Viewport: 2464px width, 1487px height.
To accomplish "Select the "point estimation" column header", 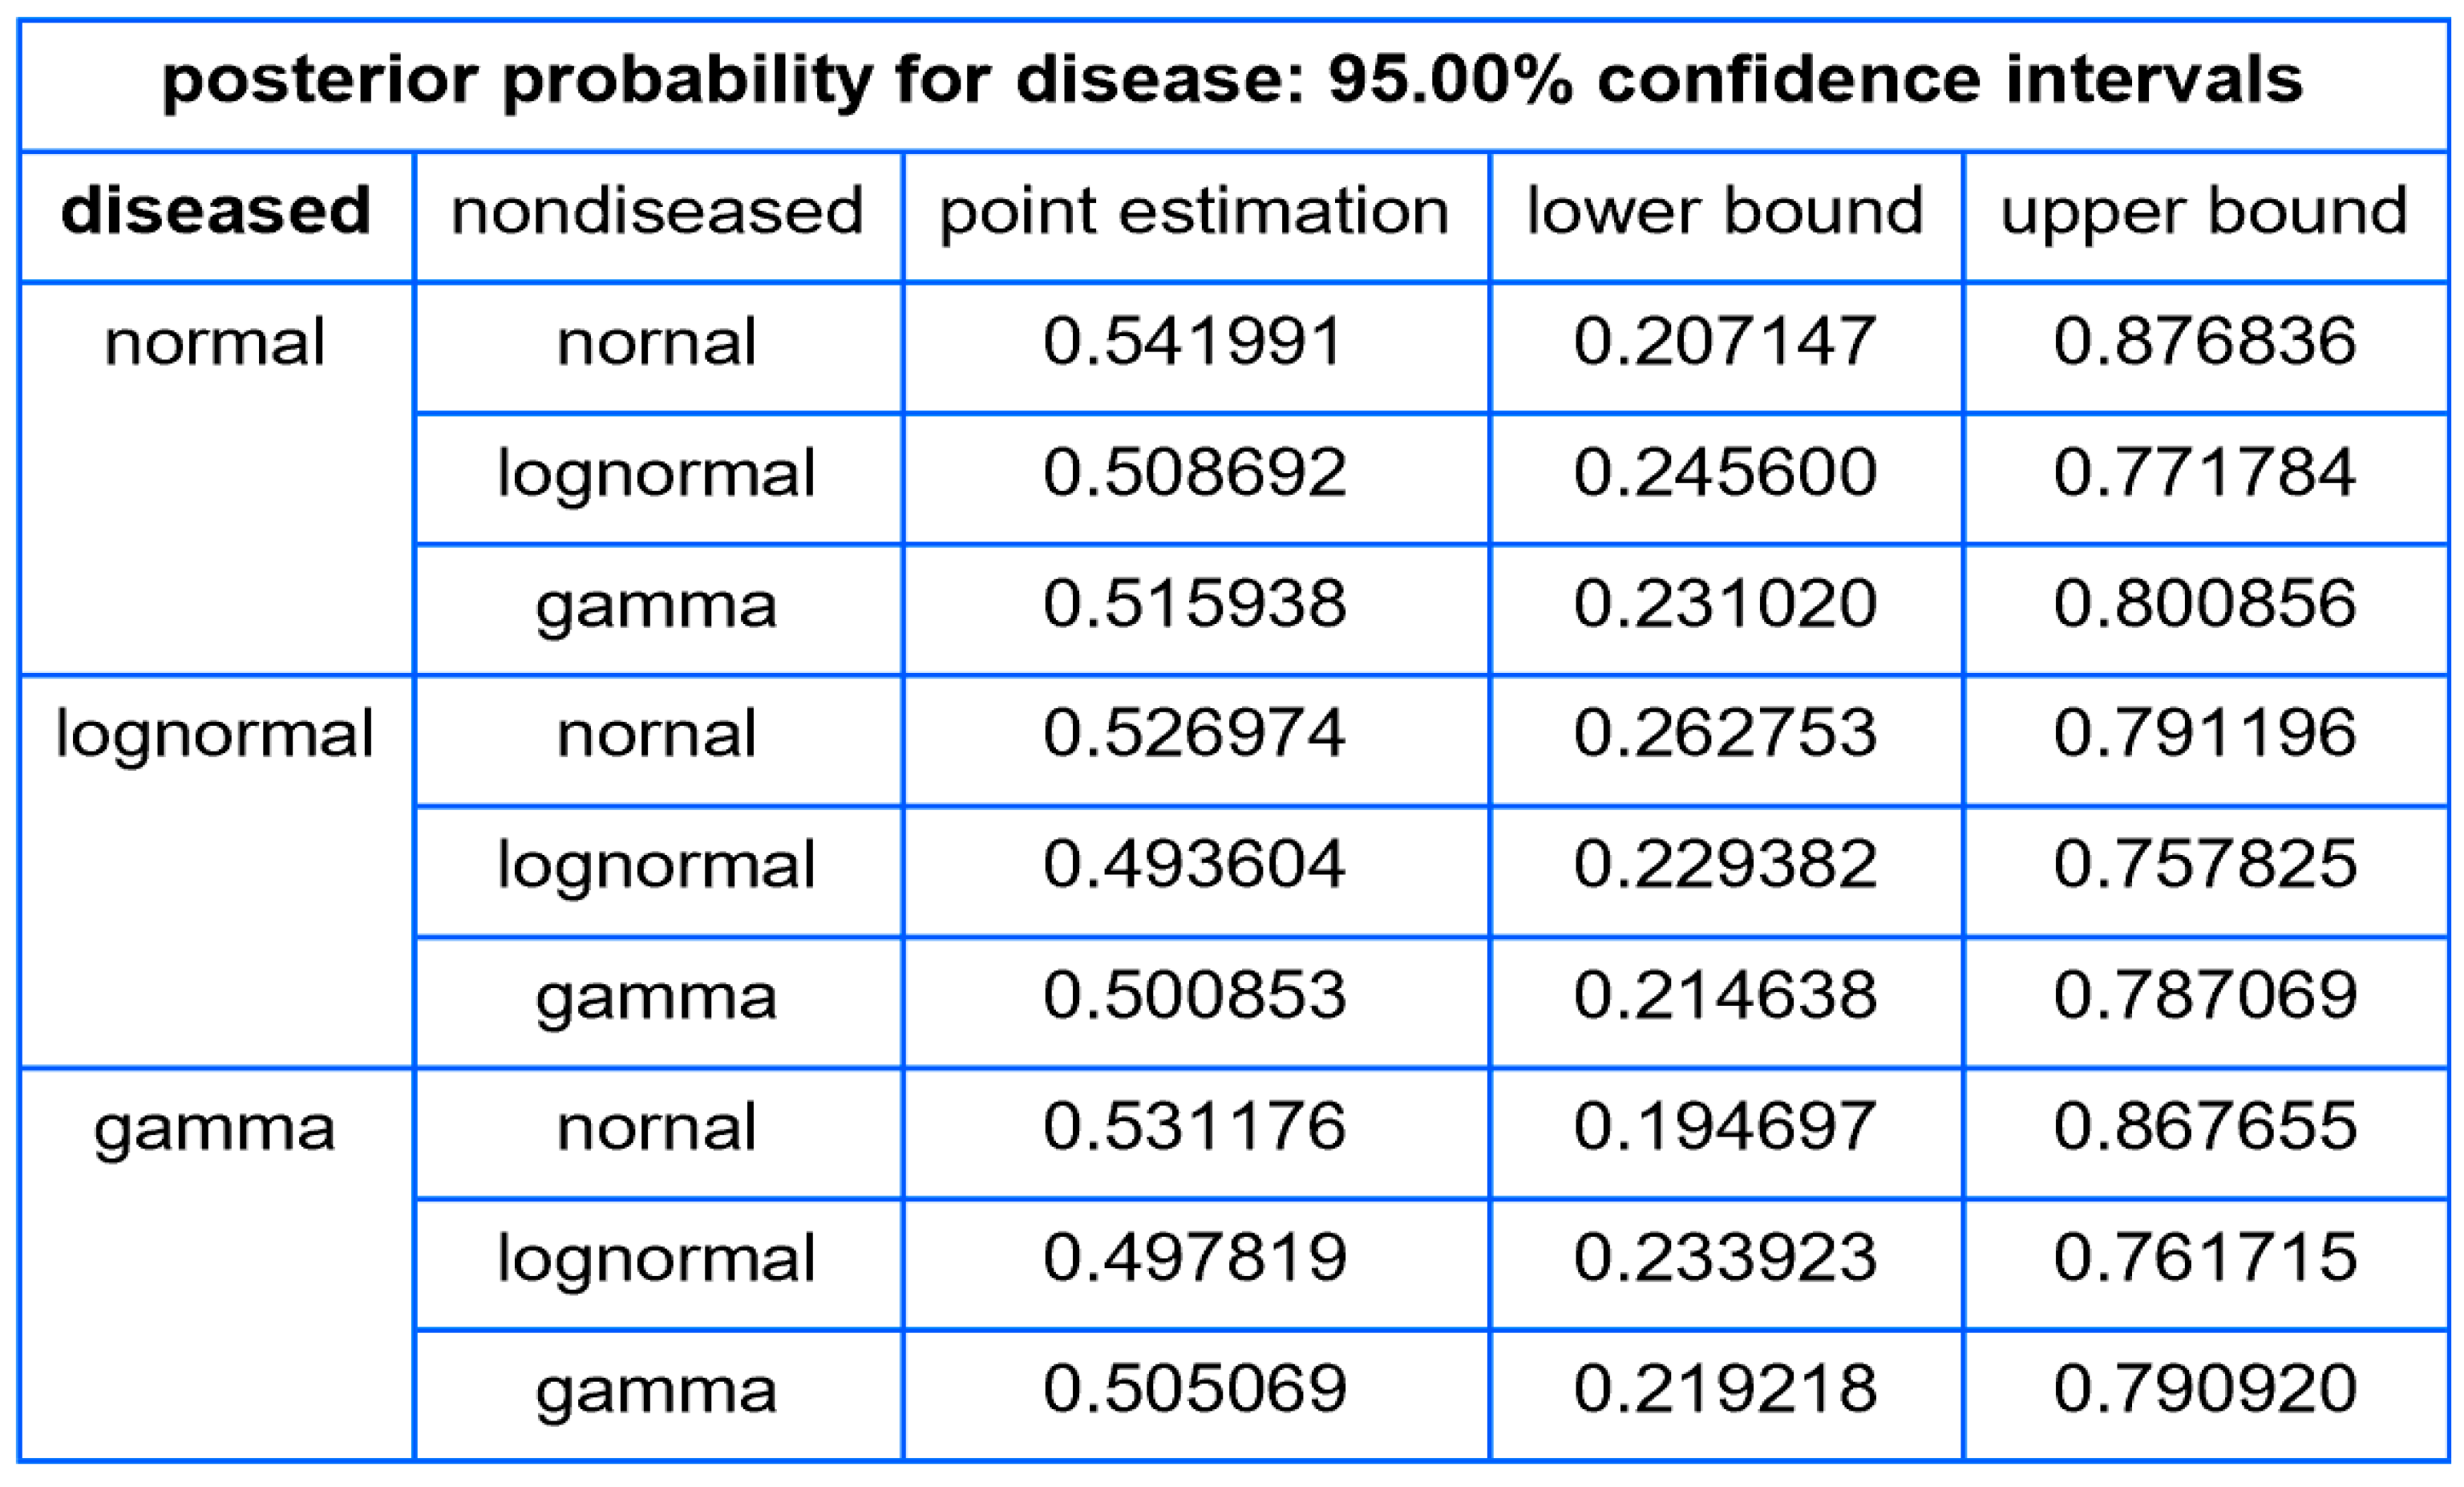I will tap(1194, 211).
